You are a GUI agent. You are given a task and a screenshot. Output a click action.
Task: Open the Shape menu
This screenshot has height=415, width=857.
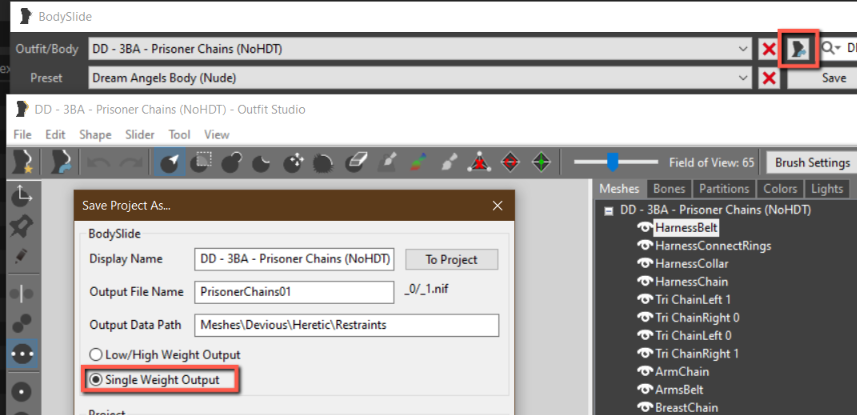pyautogui.click(x=95, y=135)
